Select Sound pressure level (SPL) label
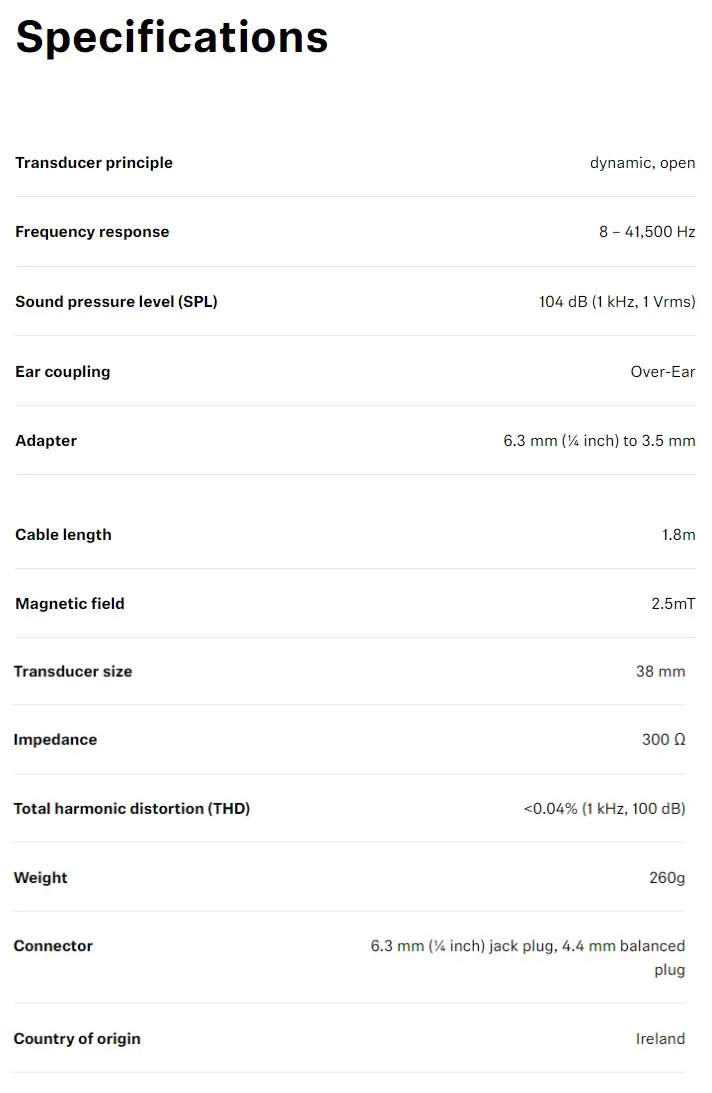712x1093 pixels. (x=116, y=302)
